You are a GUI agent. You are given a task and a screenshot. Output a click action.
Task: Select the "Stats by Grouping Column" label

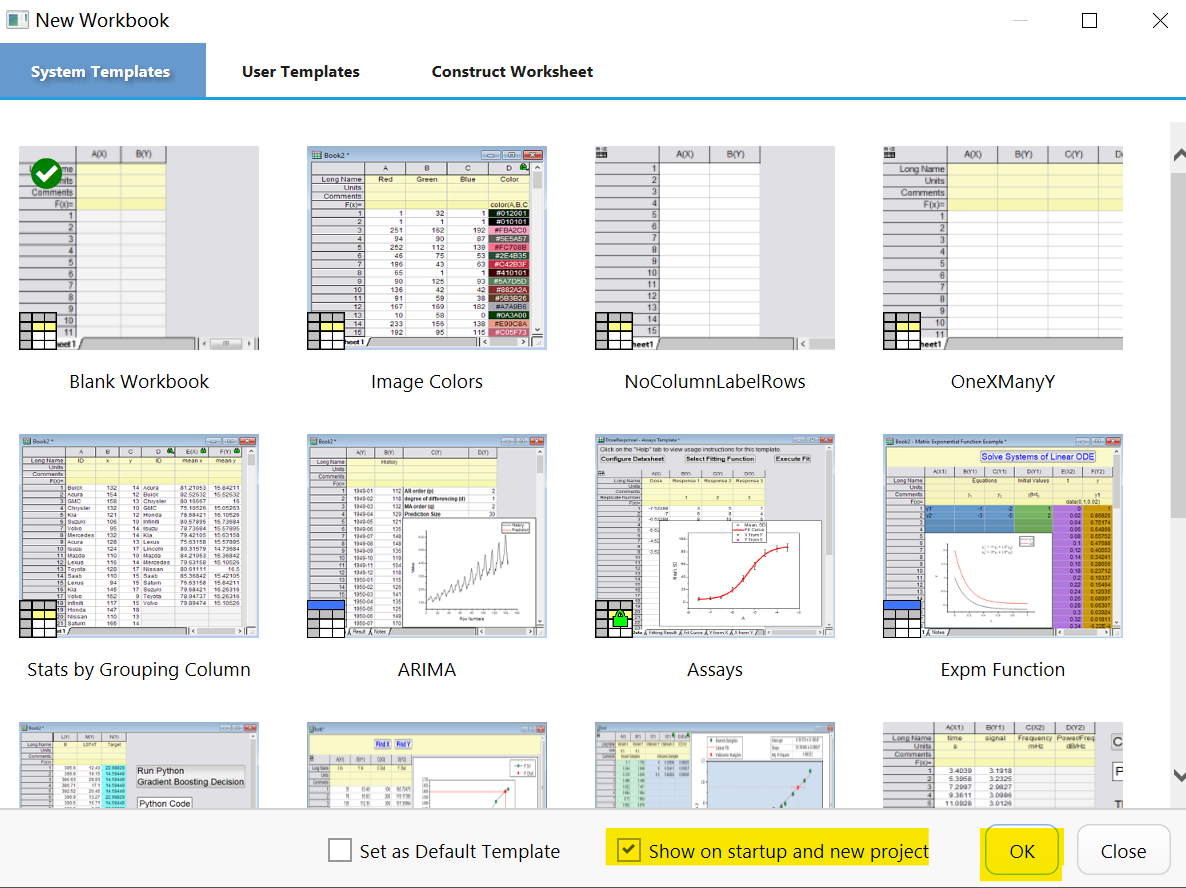click(x=139, y=670)
